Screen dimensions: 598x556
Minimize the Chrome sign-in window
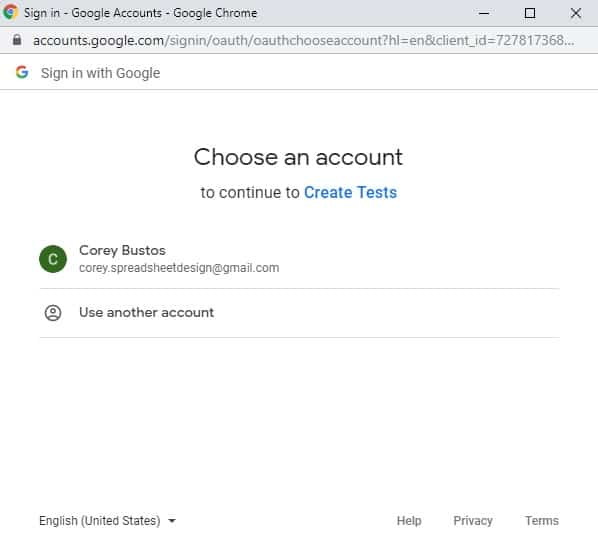pyautogui.click(x=484, y=13)
